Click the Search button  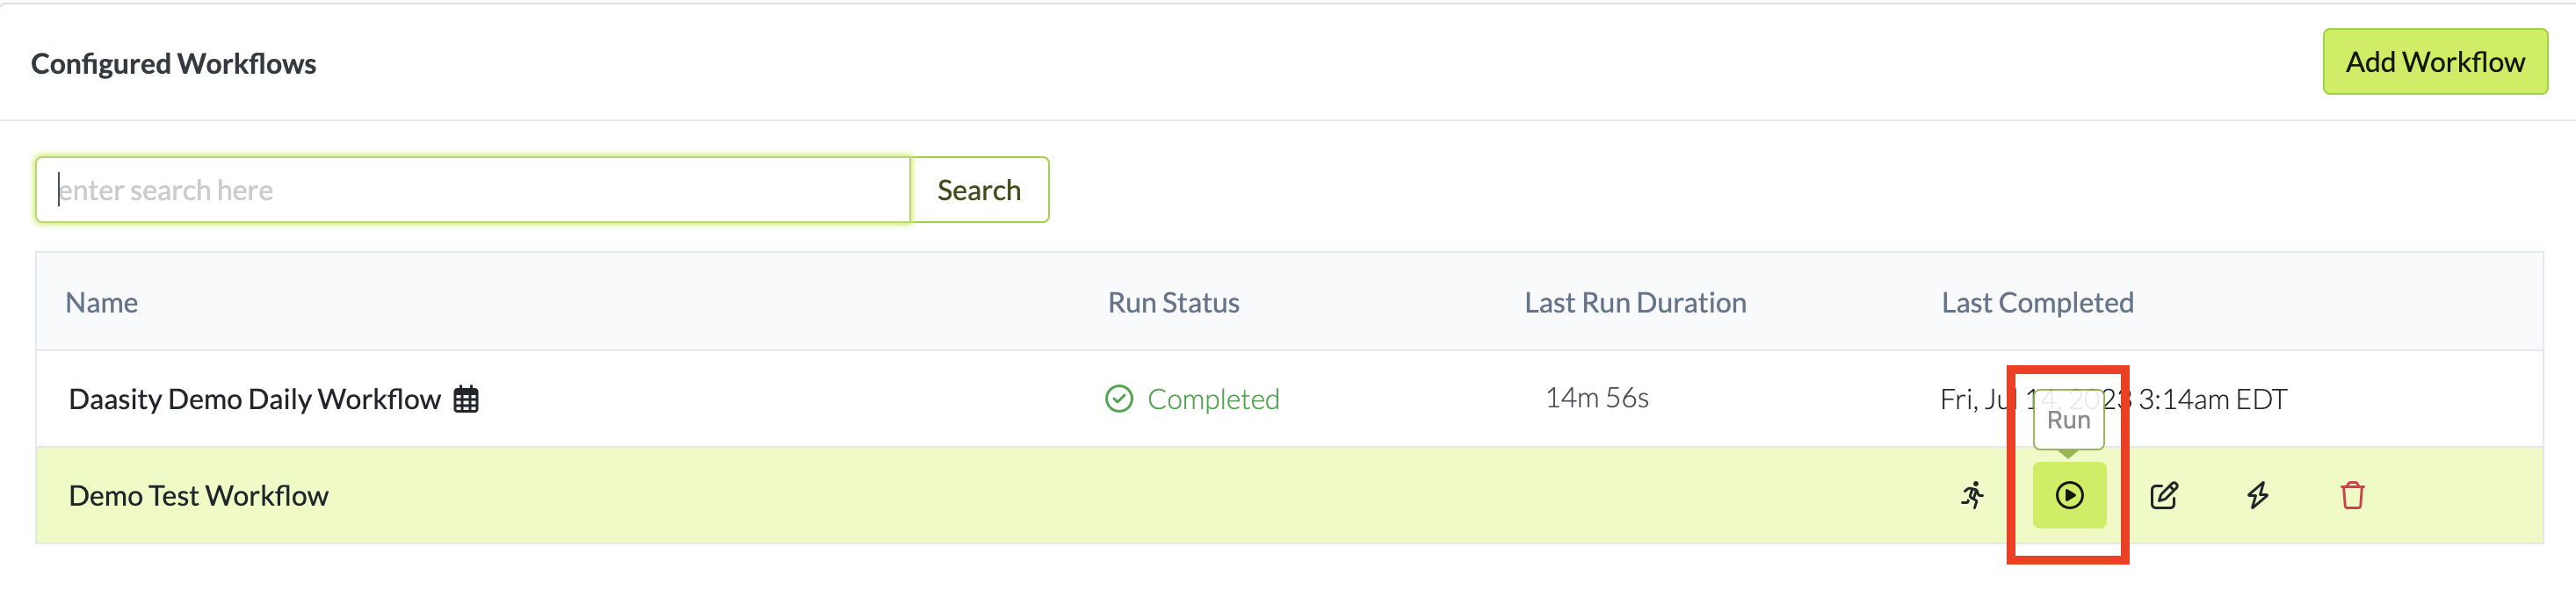[x=978, y=190]
